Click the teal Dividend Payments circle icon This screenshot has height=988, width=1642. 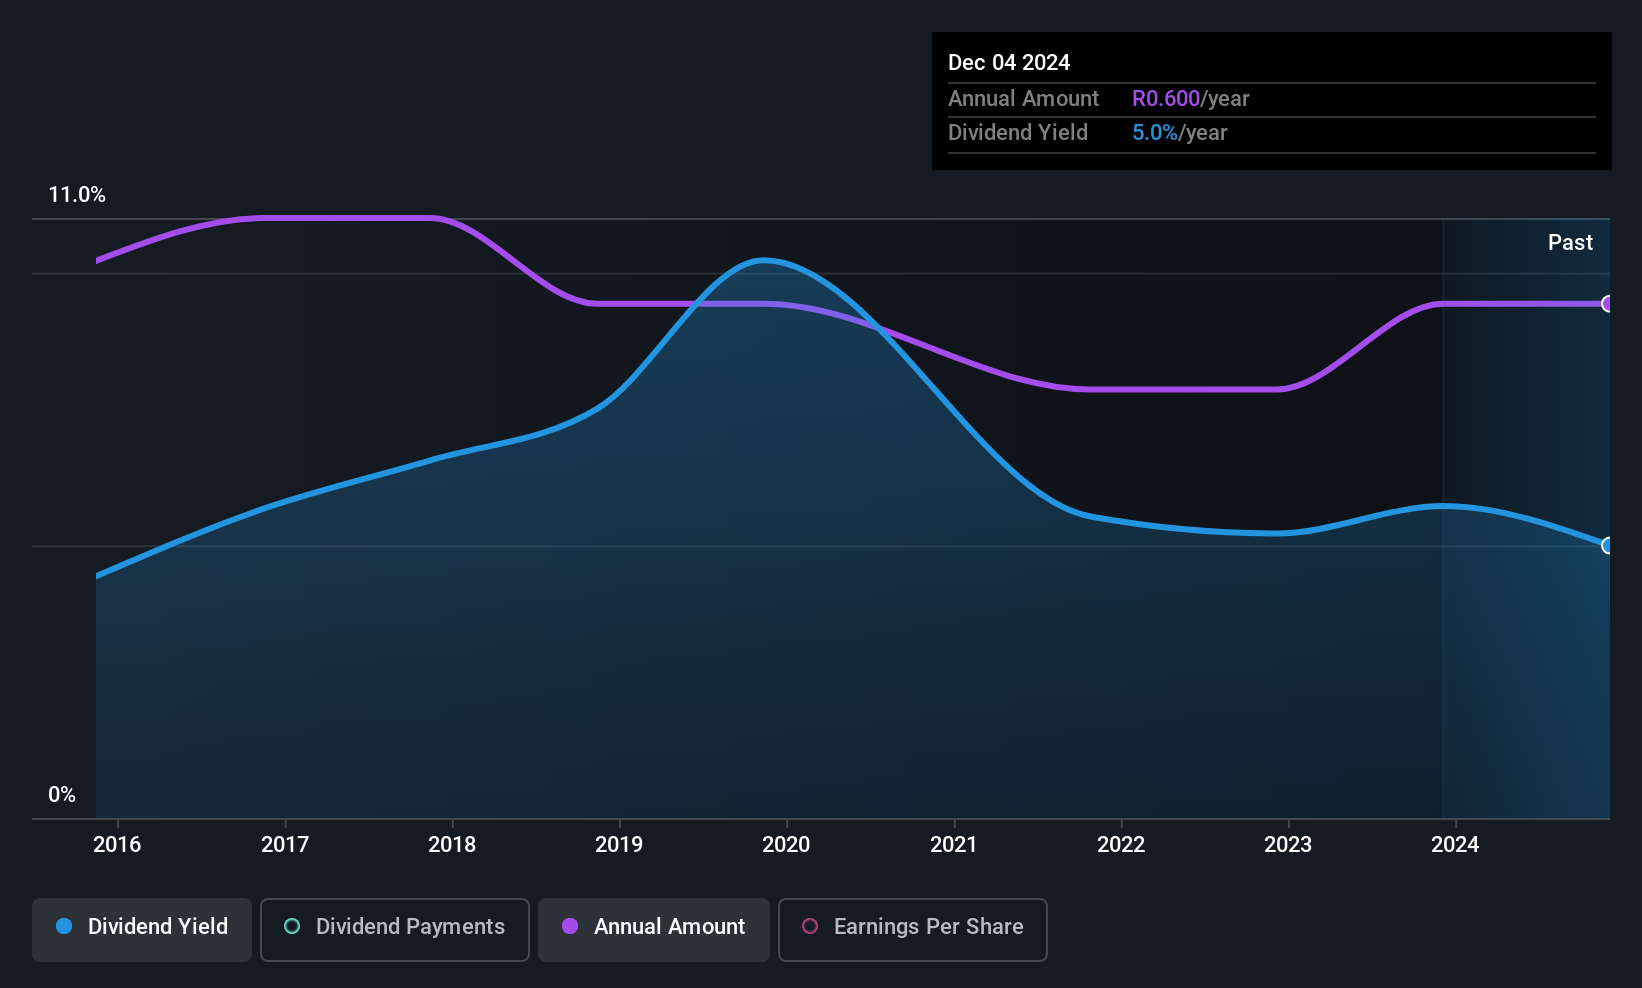pos(292,926)
